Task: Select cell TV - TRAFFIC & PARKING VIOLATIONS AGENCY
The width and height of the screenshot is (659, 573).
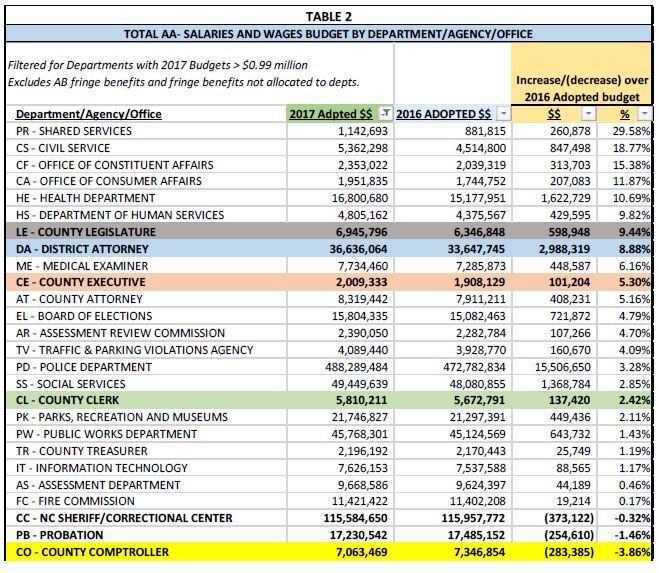Action: [x=147, y=350]
